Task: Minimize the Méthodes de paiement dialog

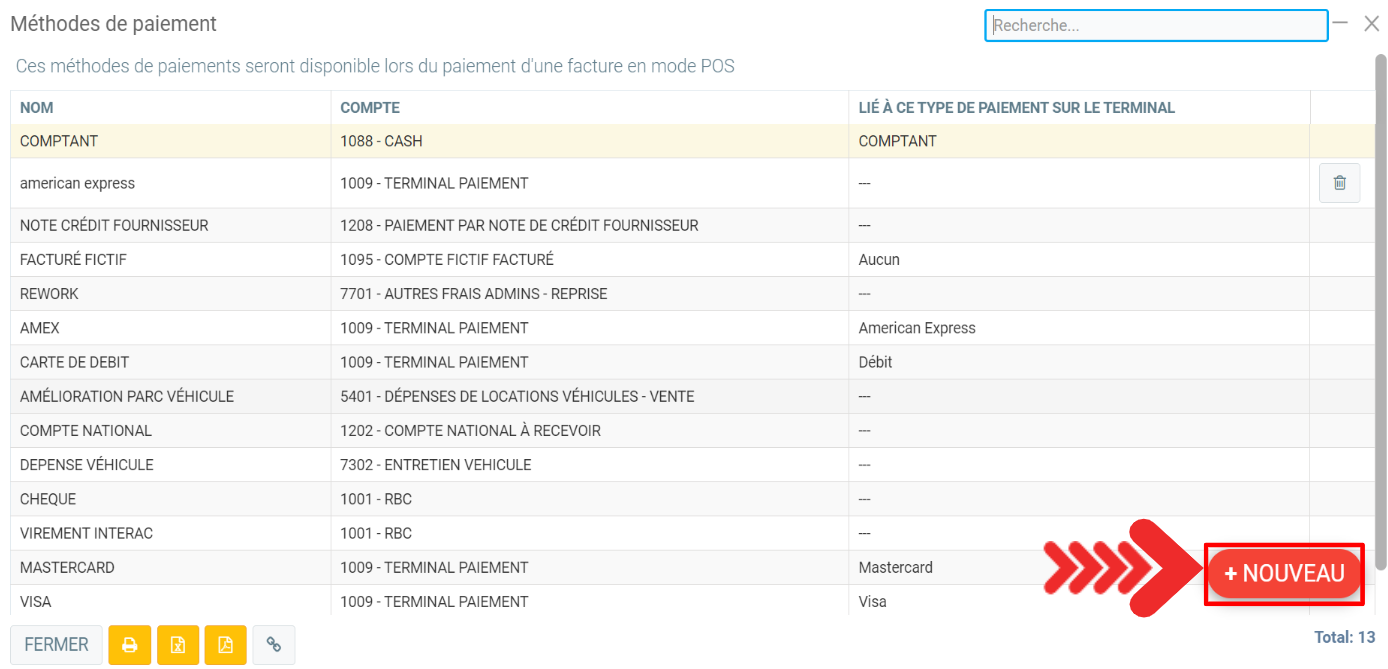Action: (x=1341, y=23)
